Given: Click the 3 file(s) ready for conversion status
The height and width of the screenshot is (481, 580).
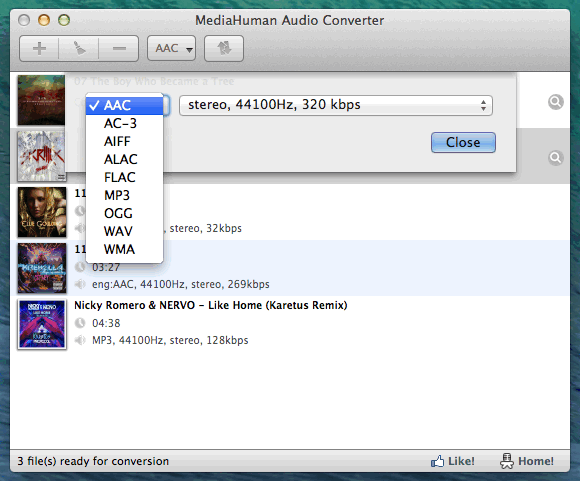Looking at the screenshot, I should 93,461.
